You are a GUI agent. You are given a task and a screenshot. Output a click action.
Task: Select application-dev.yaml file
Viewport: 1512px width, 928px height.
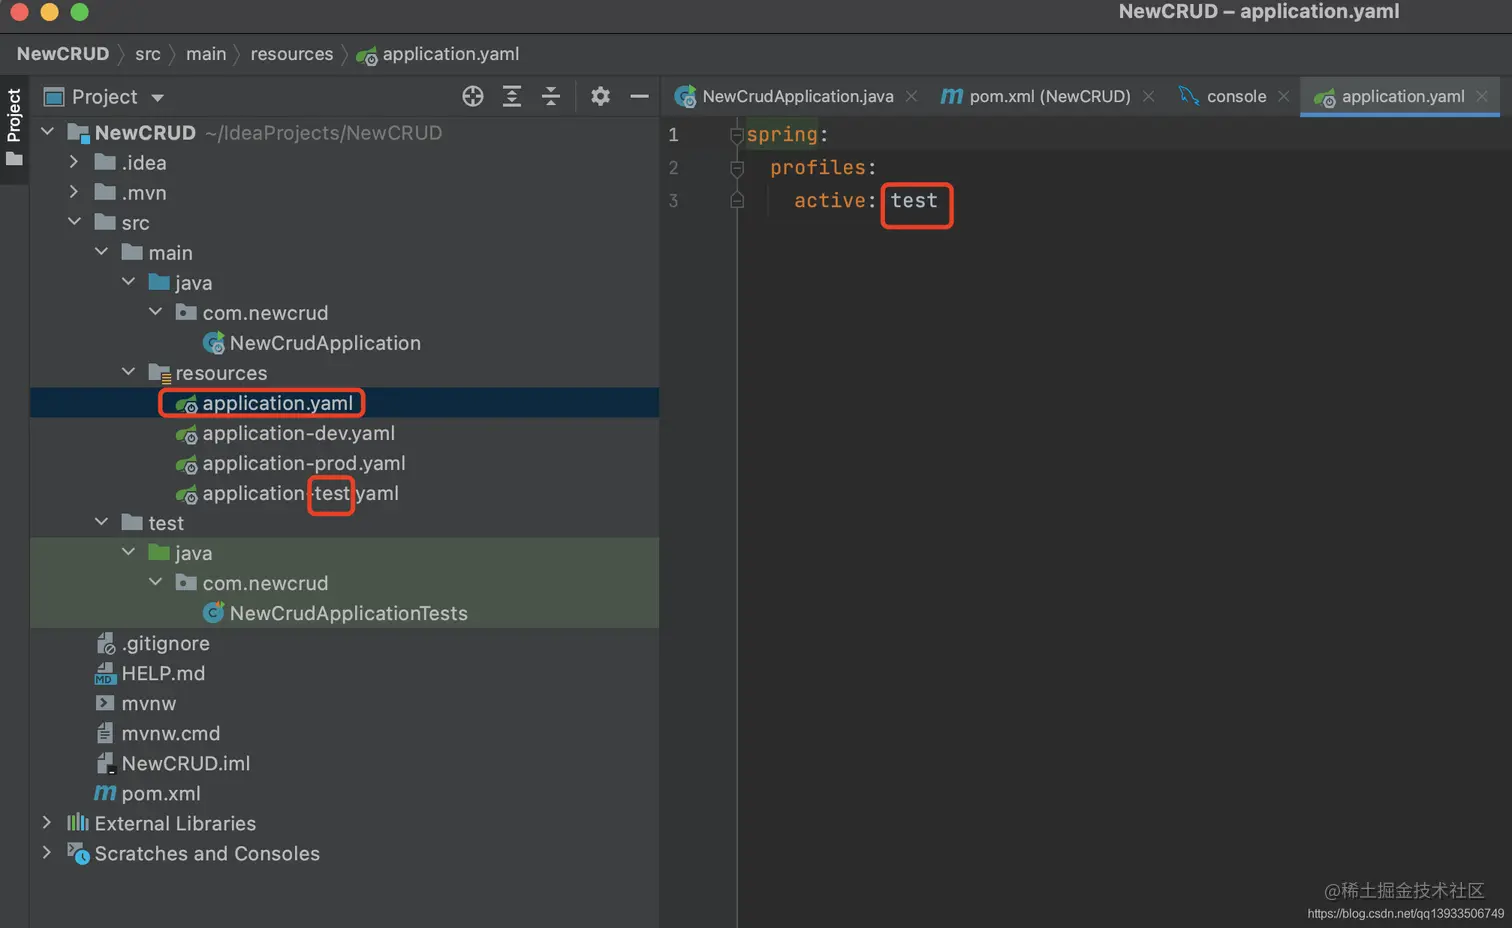pyautogui.click(x=298, y=433)
